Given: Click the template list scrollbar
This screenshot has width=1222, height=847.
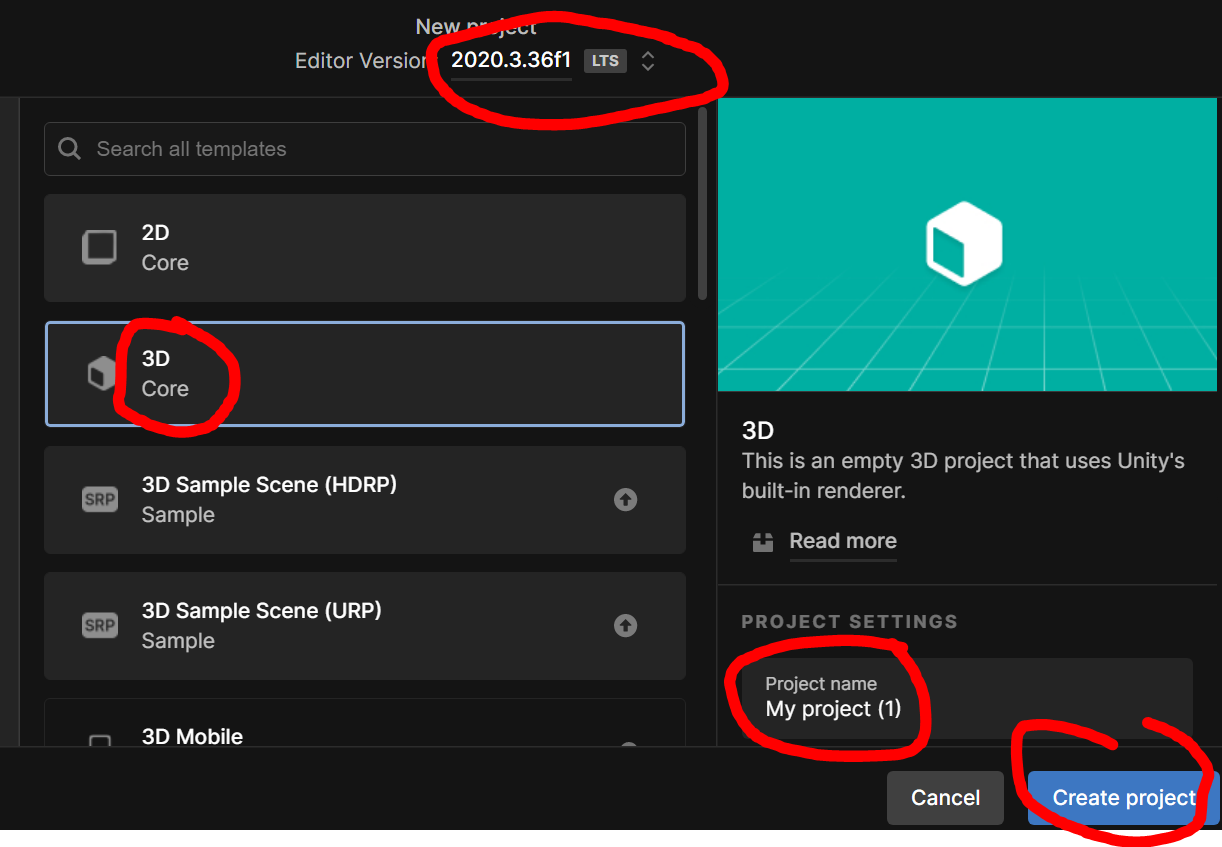Looking at the screenshot, I should 703,203.
